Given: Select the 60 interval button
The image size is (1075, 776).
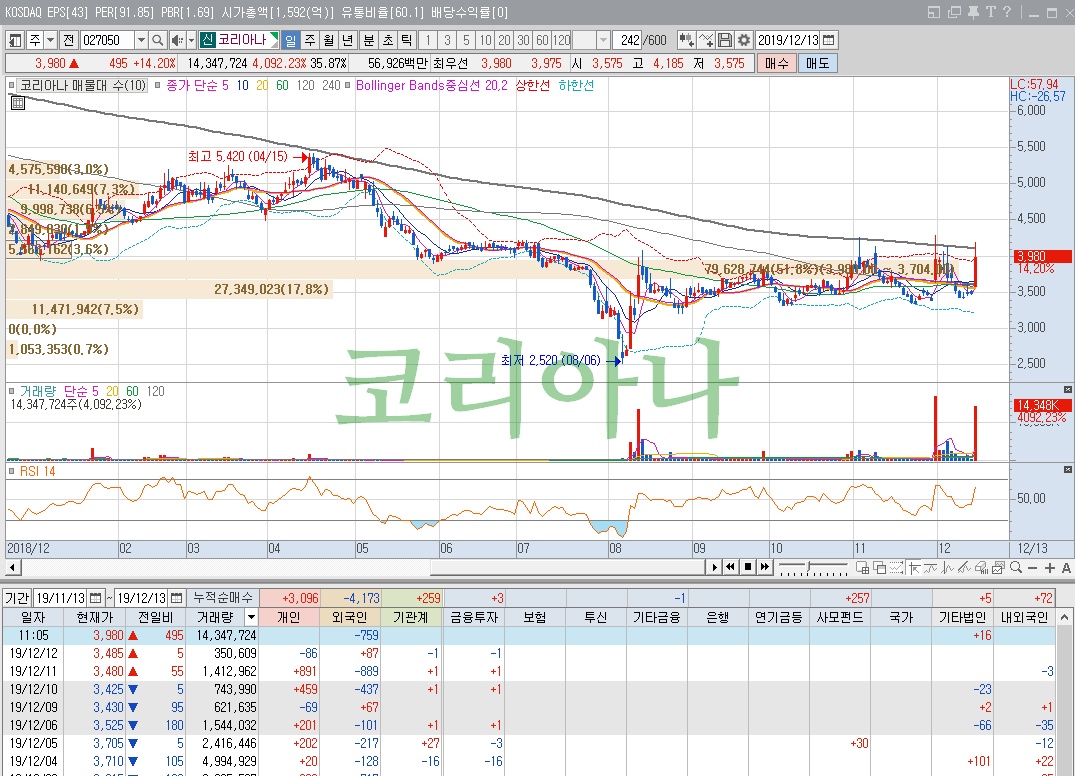Looking at the screenshot, I should [542, 40].
